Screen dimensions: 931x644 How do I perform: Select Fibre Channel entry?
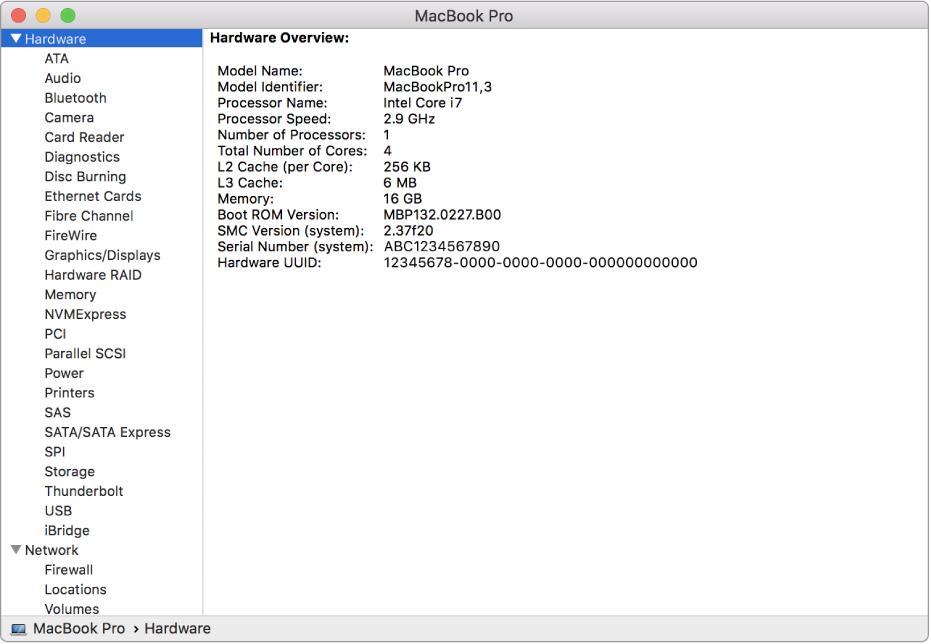88,216
